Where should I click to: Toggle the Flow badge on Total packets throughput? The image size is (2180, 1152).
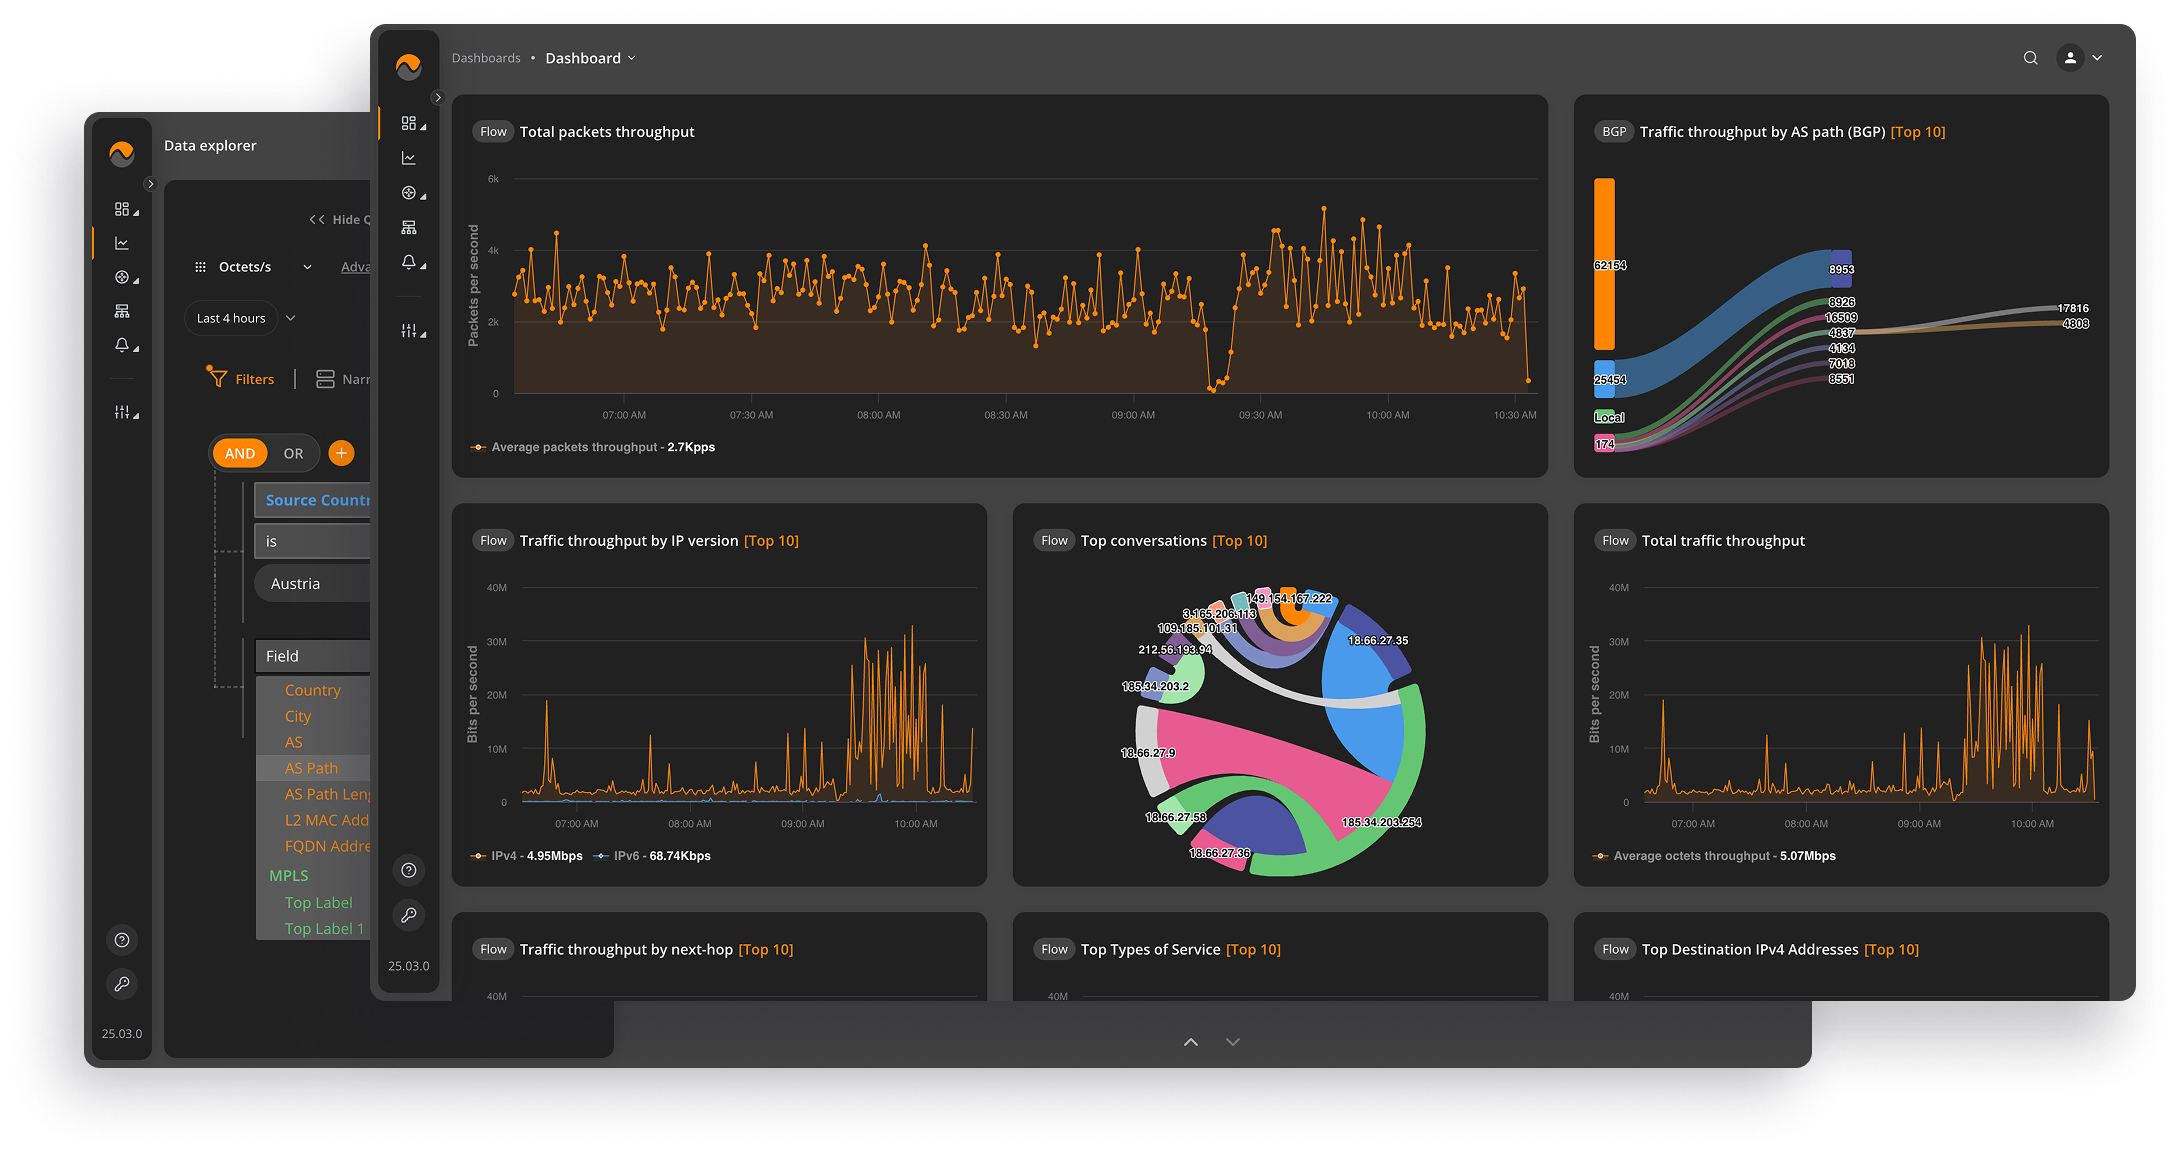click(x=492, y=131)
